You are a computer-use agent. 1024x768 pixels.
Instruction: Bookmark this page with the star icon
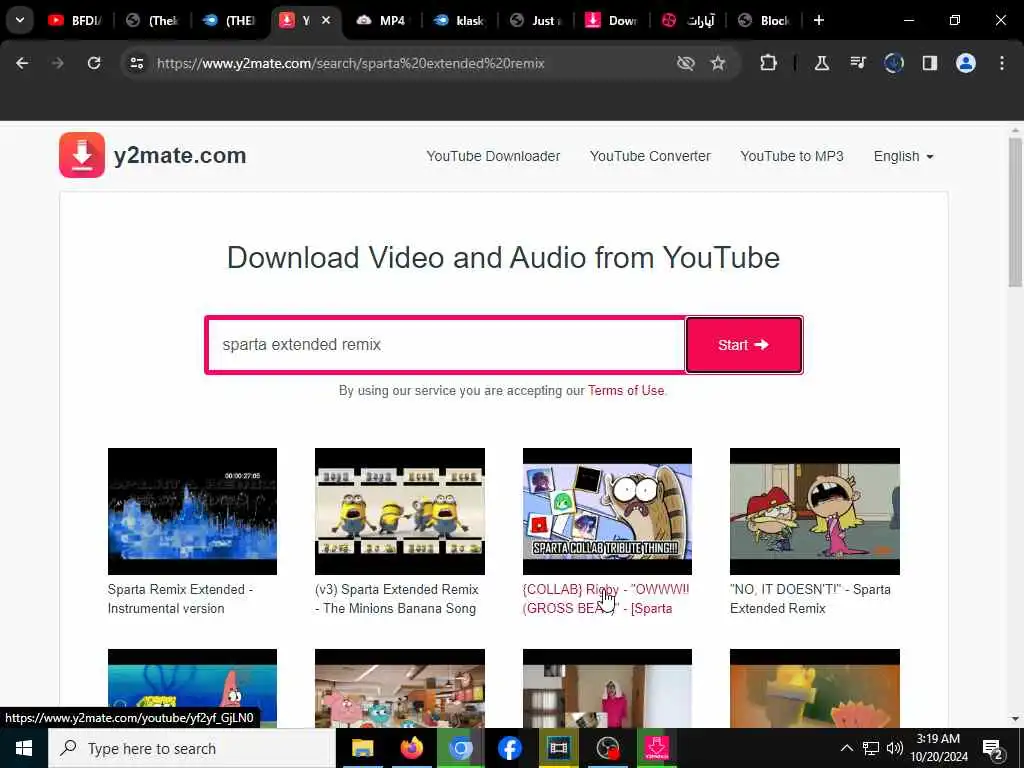(x=718, y=63)
